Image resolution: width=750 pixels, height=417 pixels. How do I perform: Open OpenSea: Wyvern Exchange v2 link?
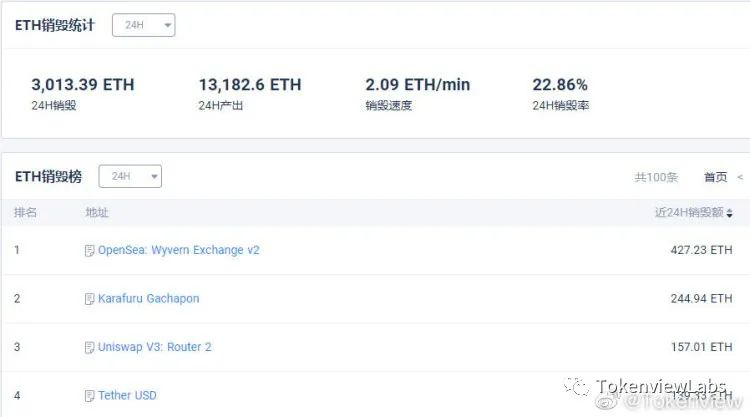tap(178, 250)
